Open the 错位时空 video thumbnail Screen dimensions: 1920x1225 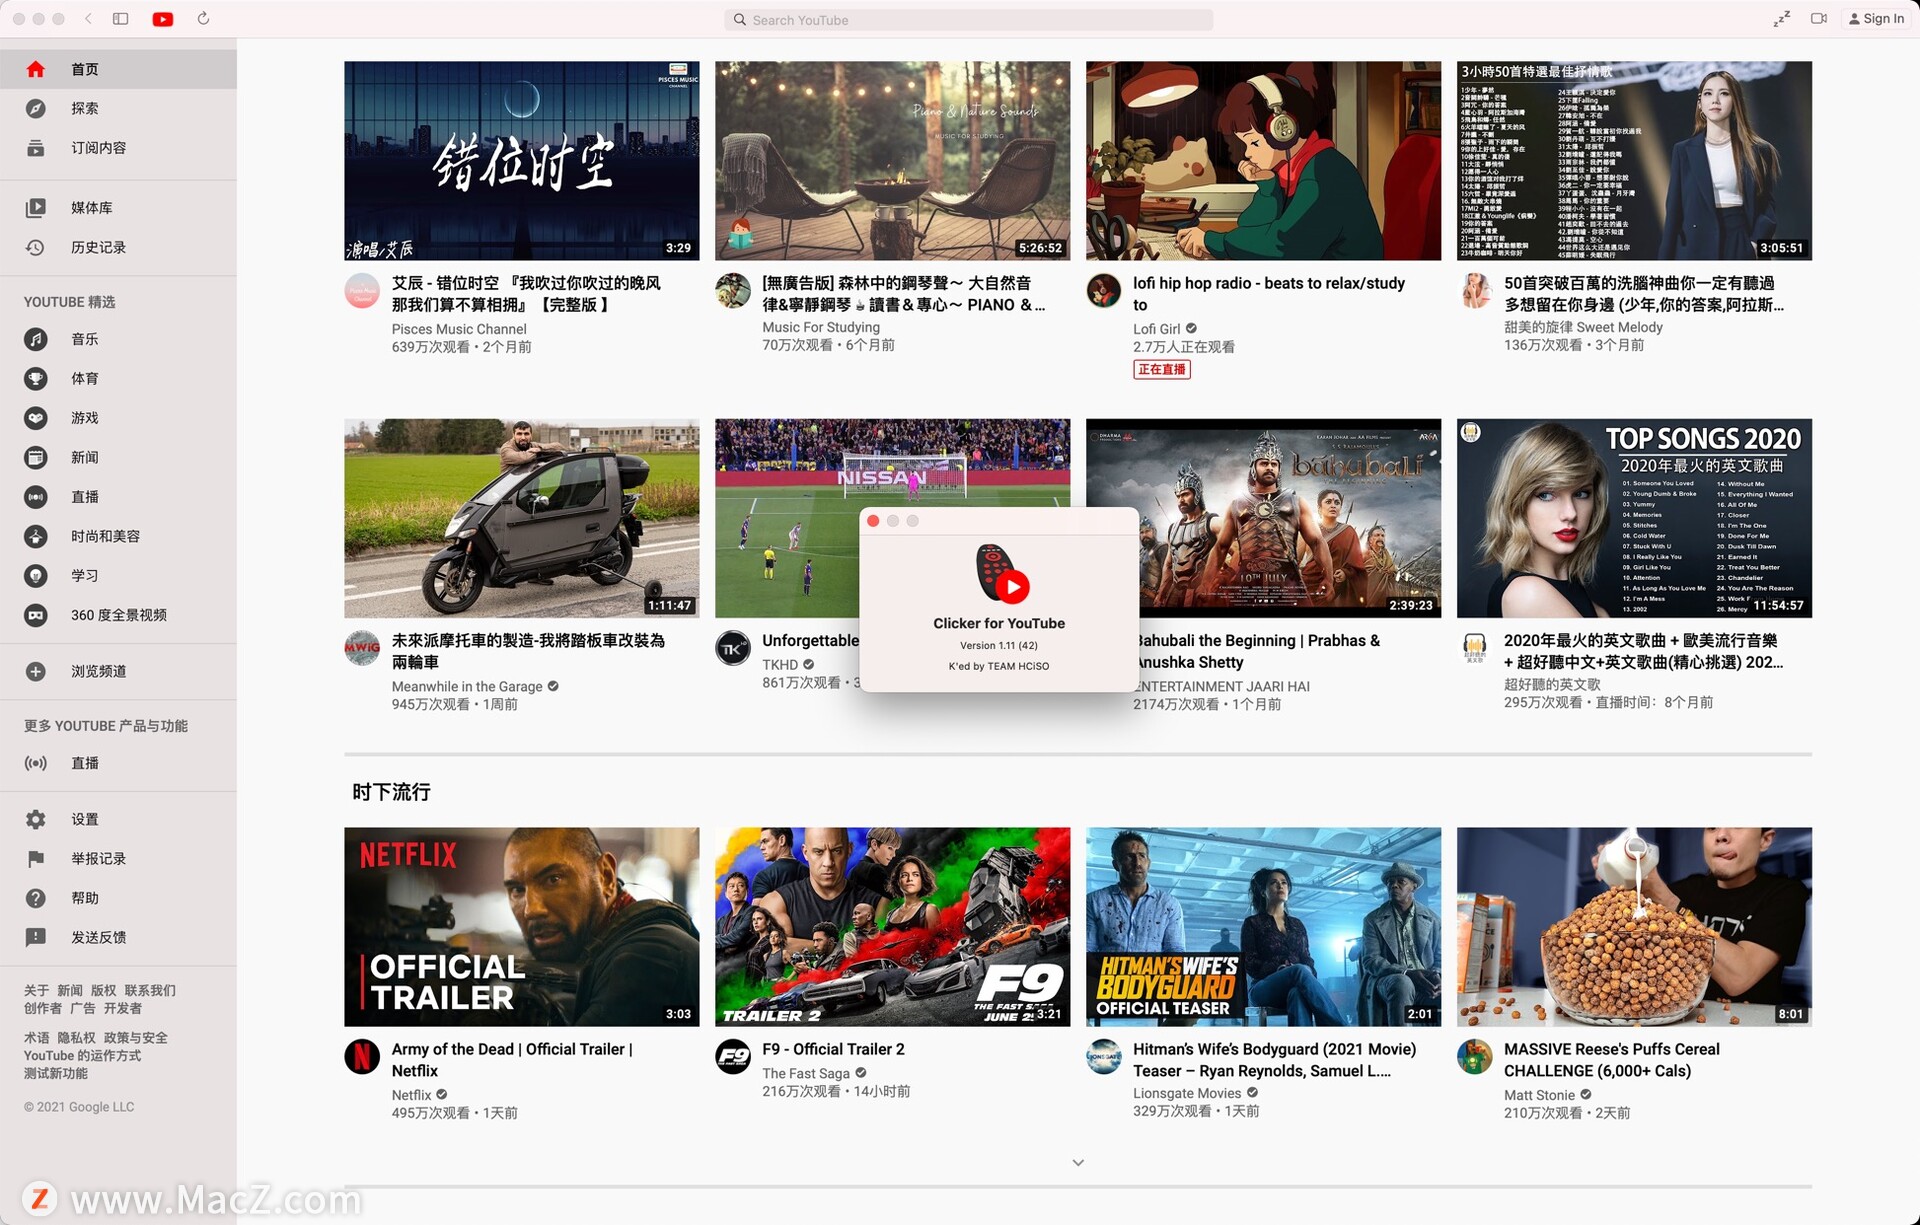[x=522, y=161]
